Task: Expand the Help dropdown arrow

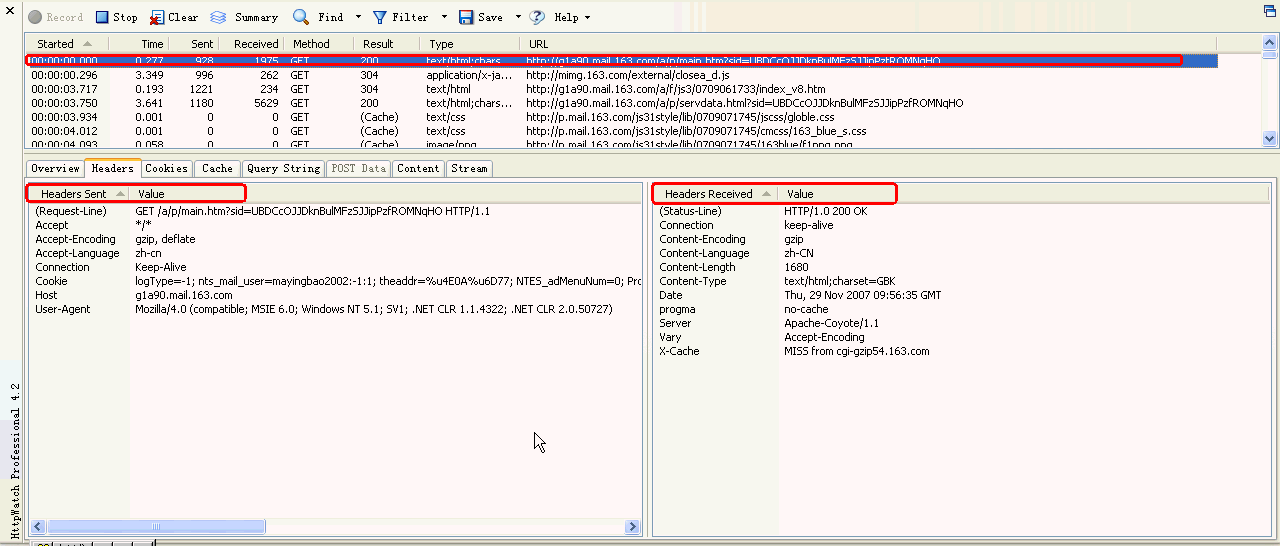Action: (587, 17)
